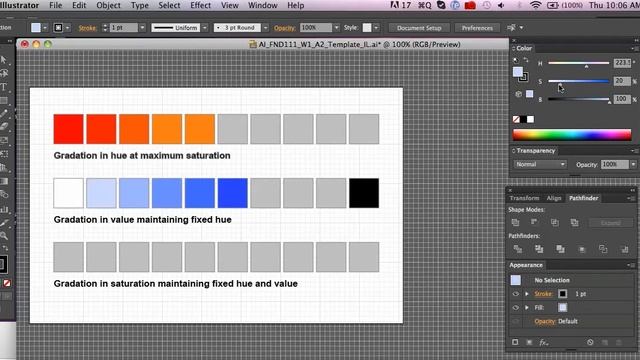Click the Hue slider in the Color panel

point(578,63)
